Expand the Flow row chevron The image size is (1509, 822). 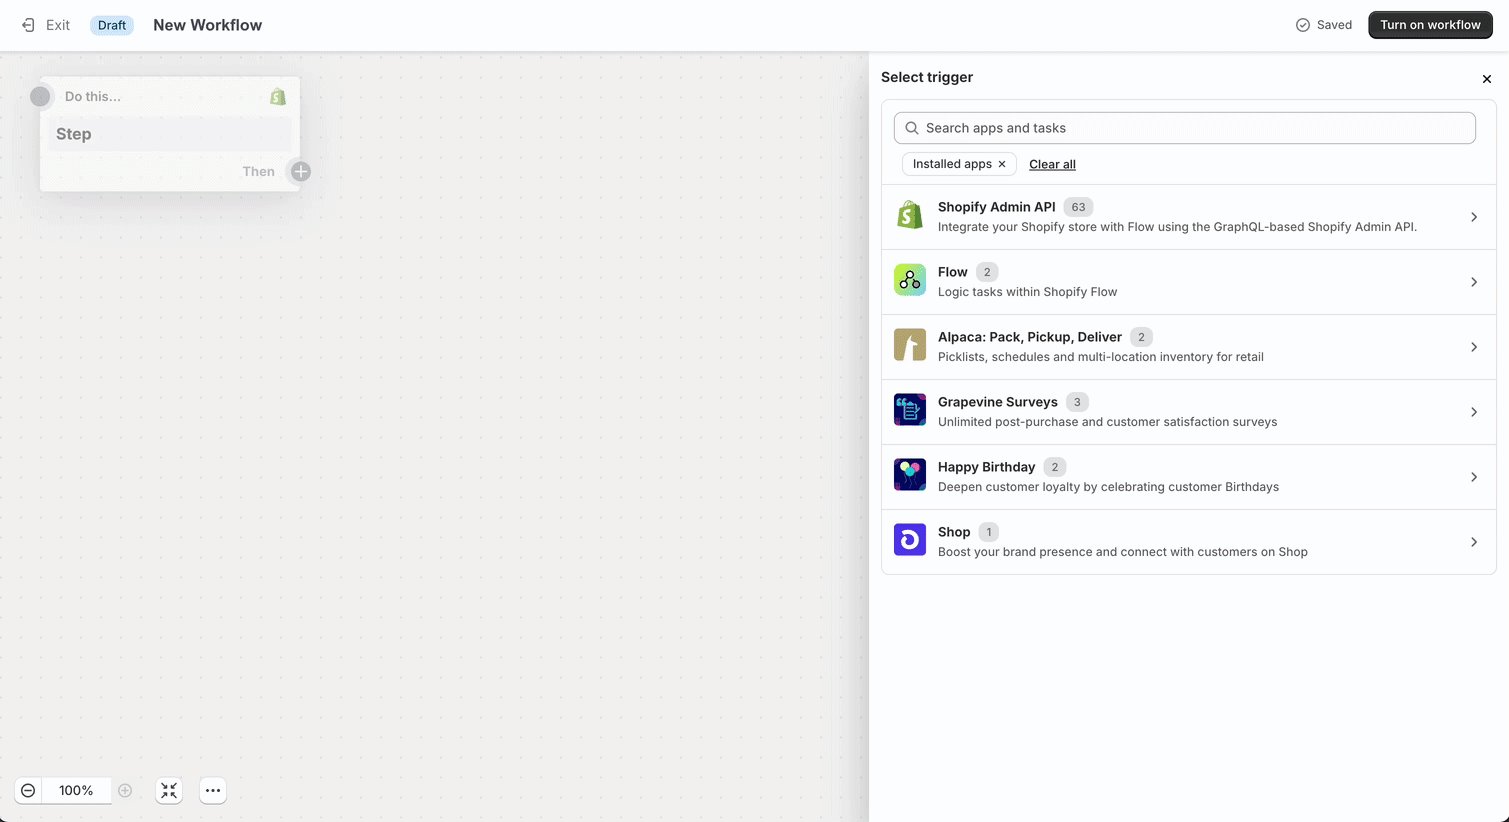(1474, 282)
